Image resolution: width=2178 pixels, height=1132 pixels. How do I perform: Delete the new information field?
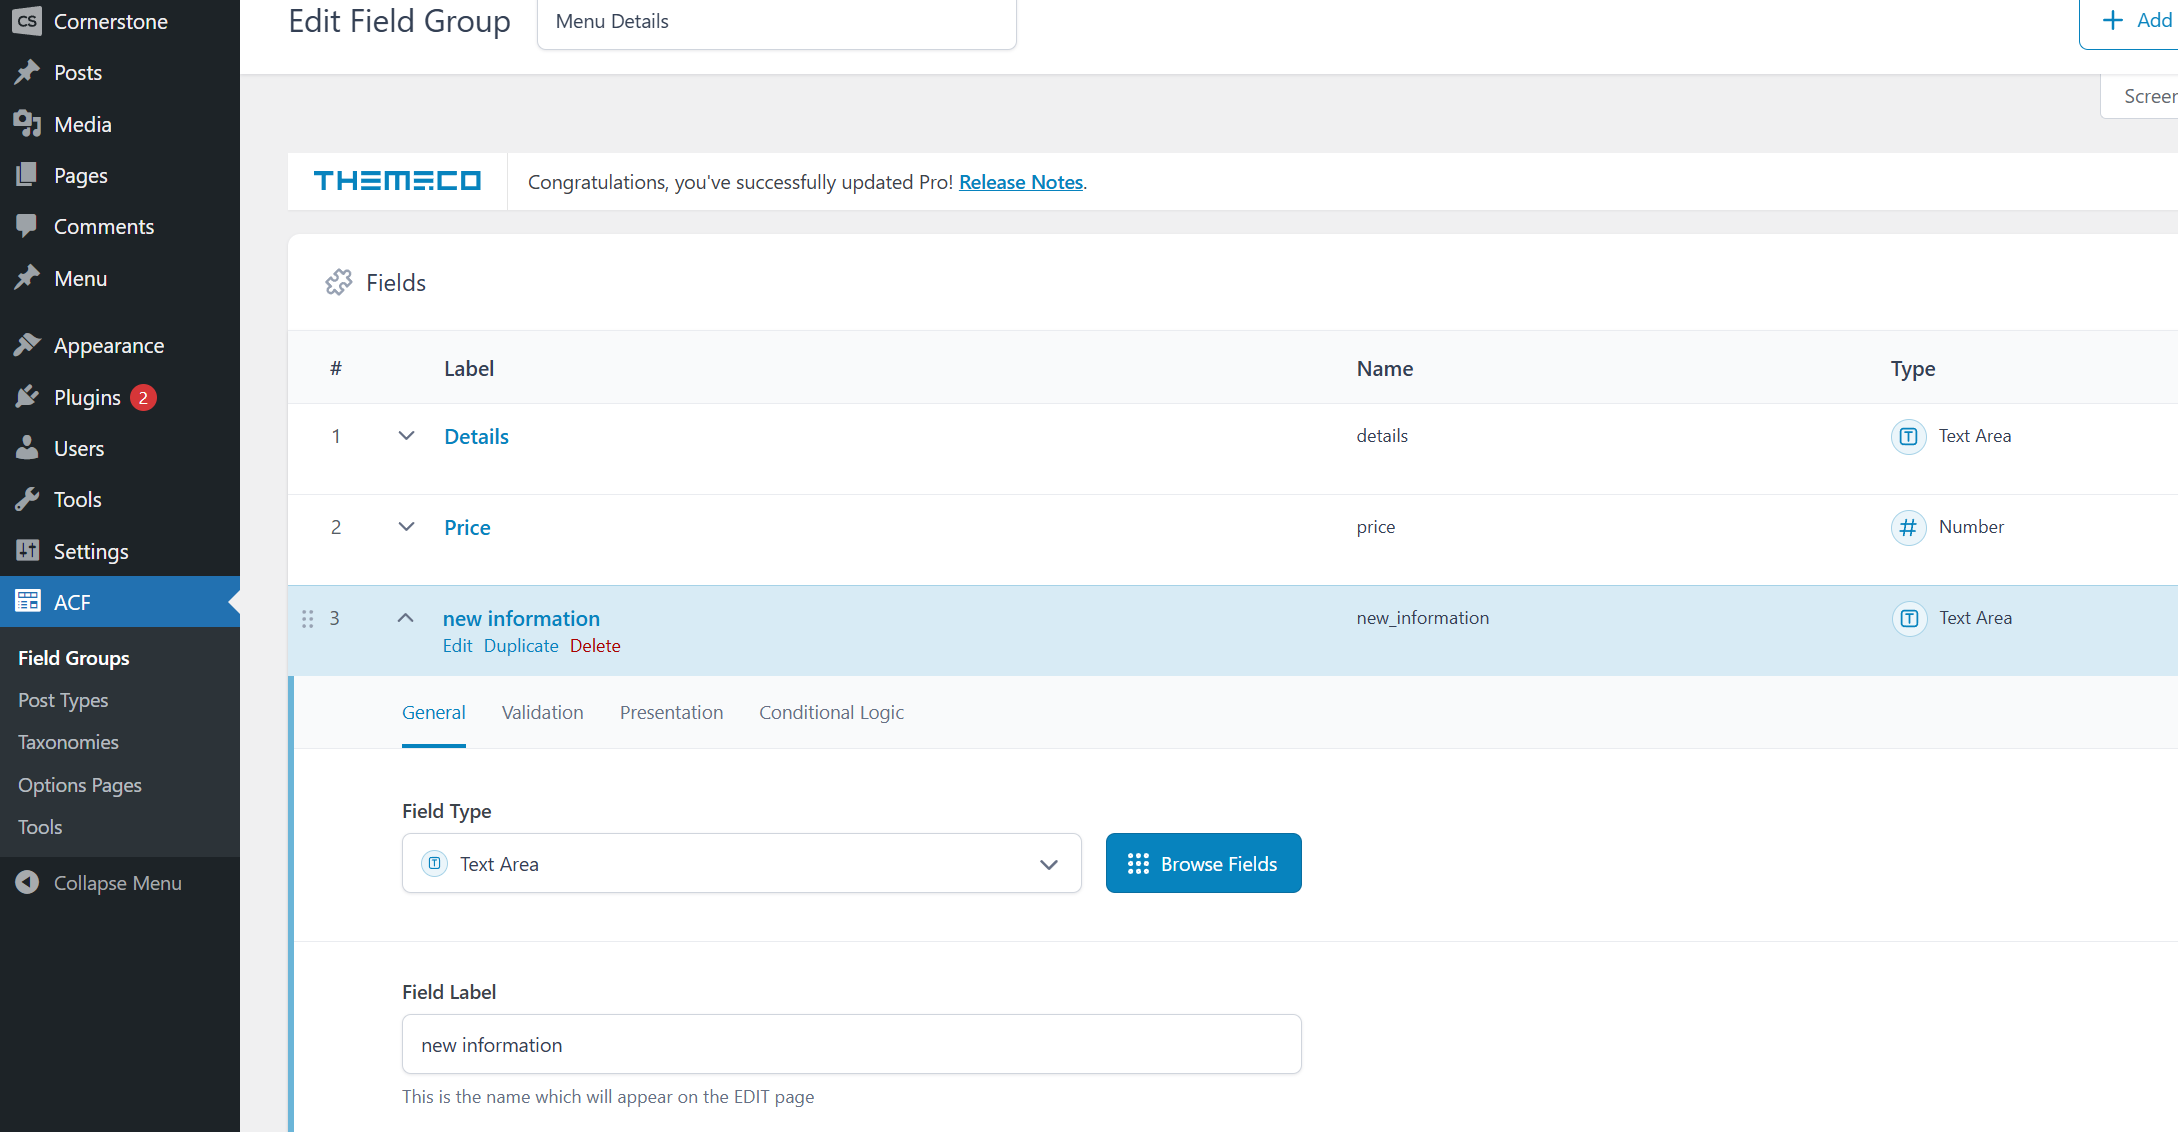pos(595,646)
